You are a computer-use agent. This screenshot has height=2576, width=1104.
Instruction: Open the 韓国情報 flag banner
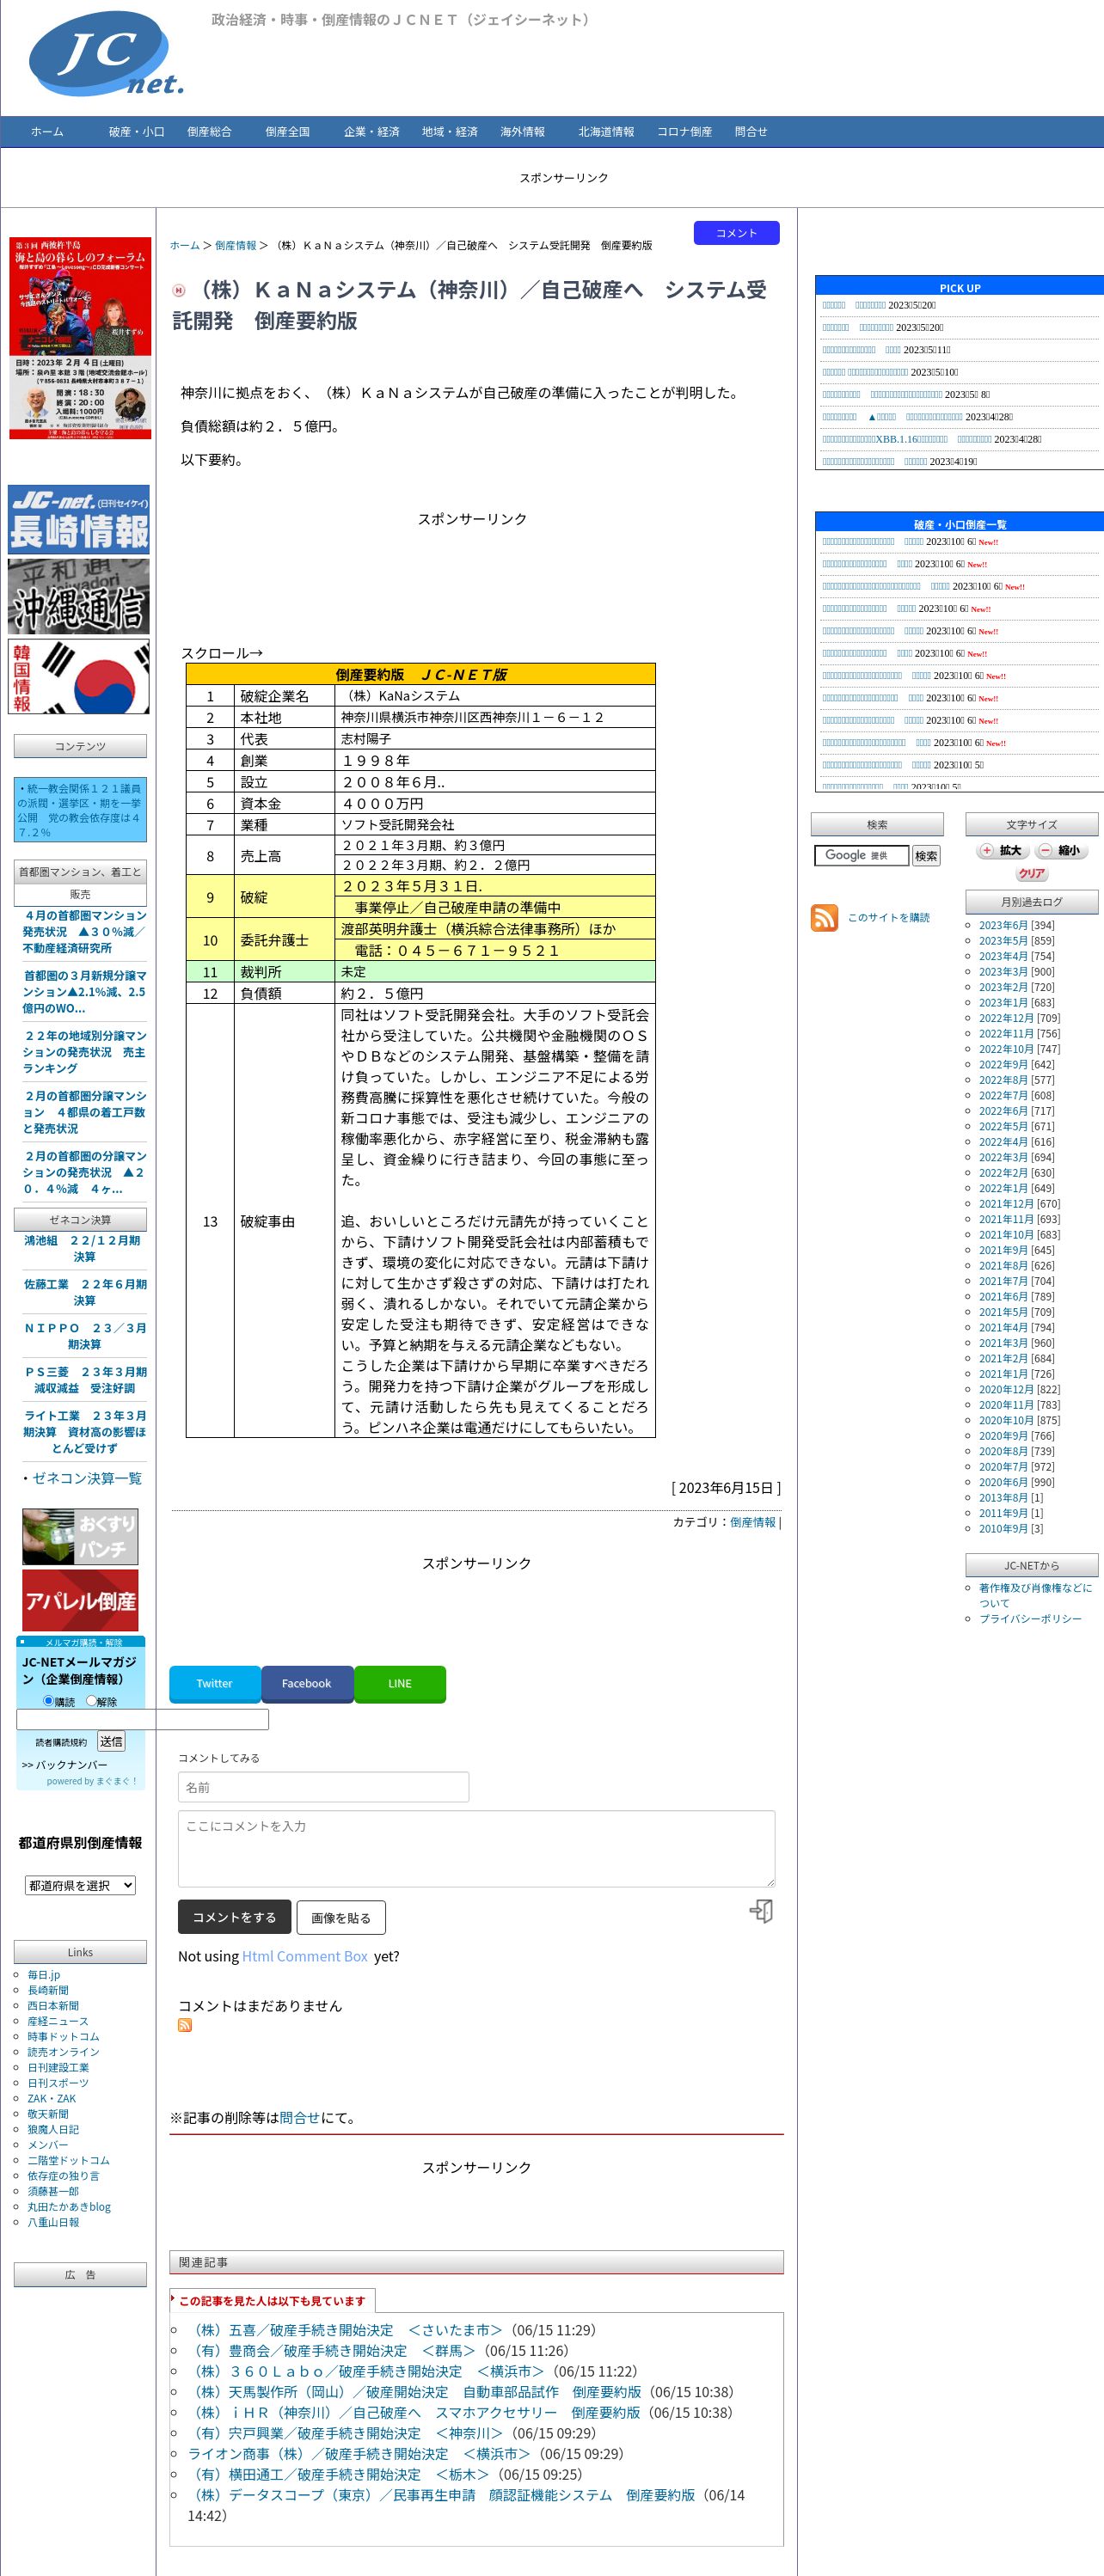coord(79,677)
